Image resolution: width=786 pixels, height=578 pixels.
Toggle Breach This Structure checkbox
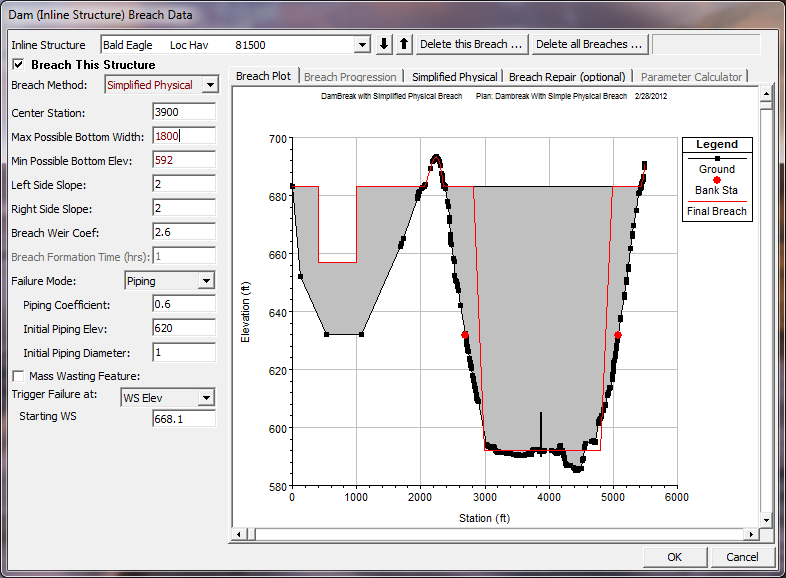pyautogui.click(x=18, y=65)
